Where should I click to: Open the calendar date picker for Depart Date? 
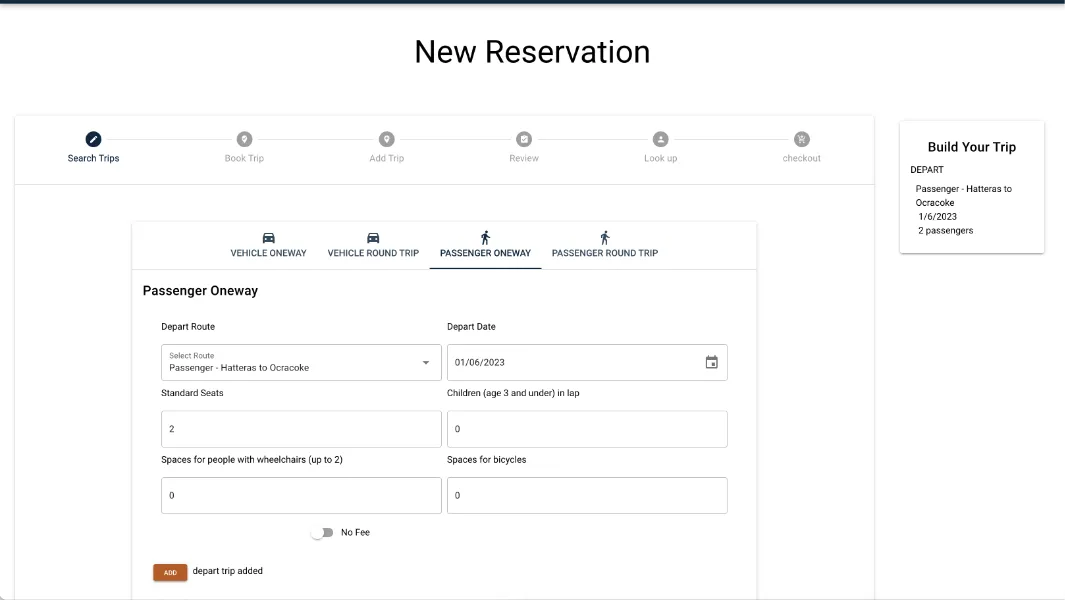click(x=711, y=362)
